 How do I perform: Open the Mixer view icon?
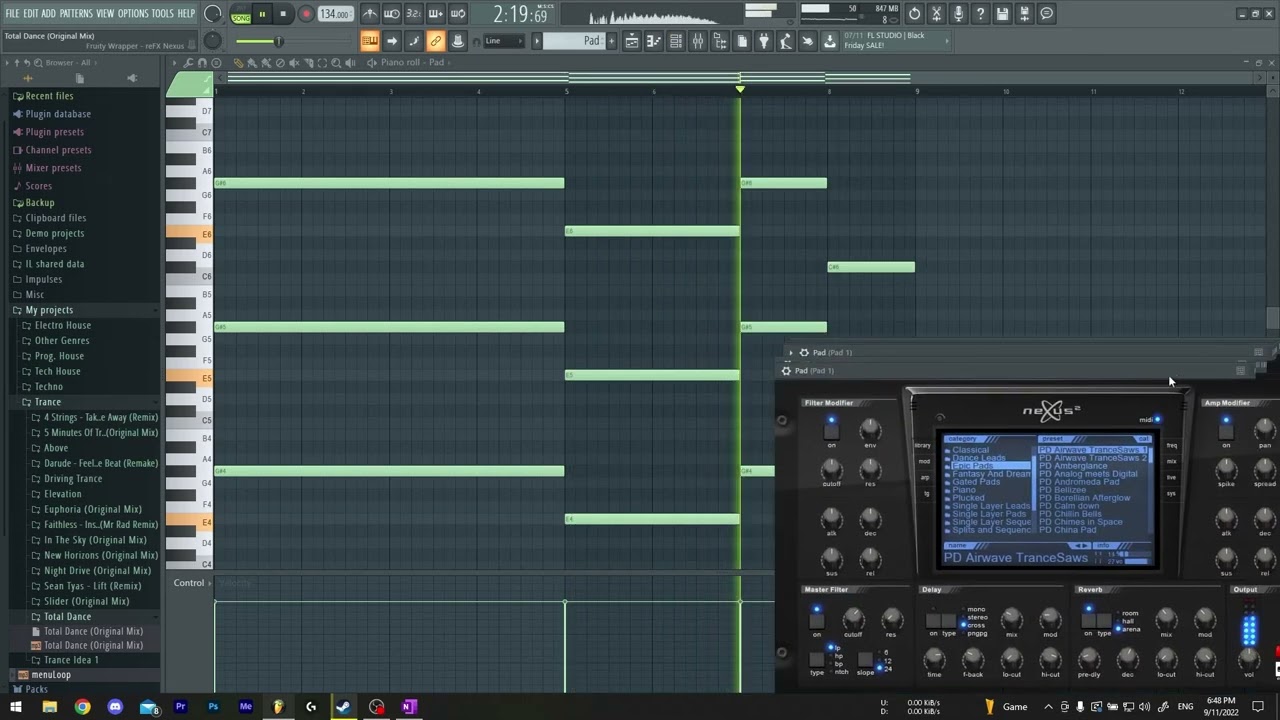tap(698, 41)
